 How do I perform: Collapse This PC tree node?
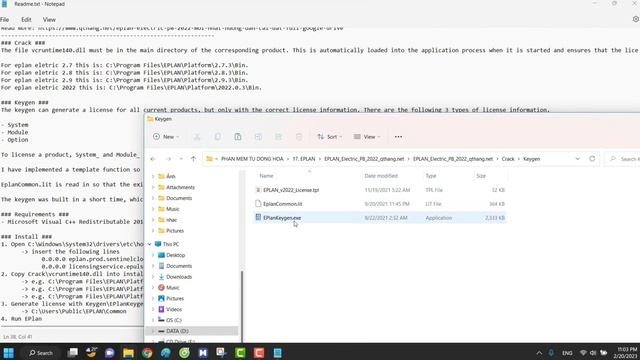tap(150, 244)
